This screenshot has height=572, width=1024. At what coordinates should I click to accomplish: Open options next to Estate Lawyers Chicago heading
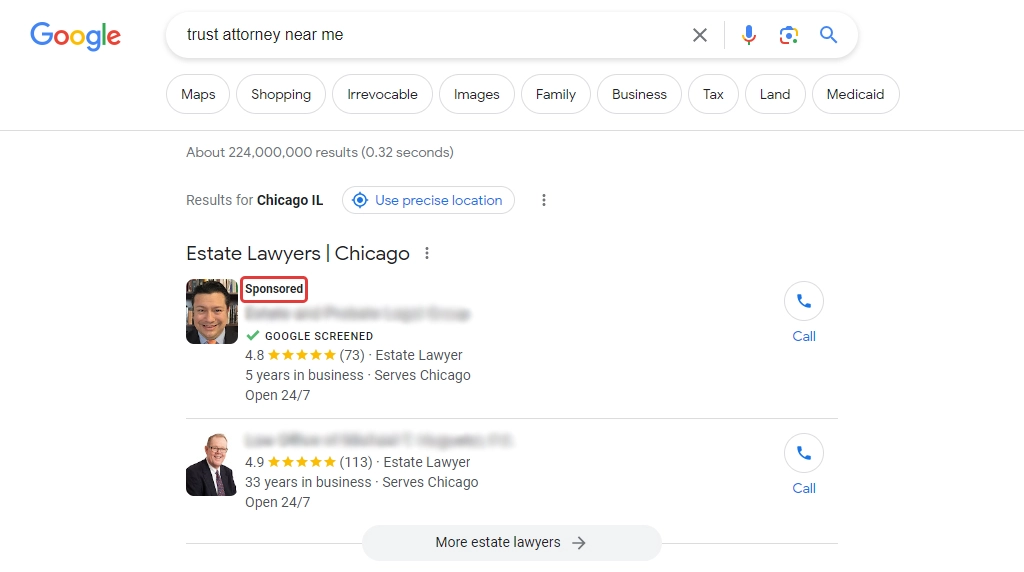pyautogui.click(x=426, y=253)
